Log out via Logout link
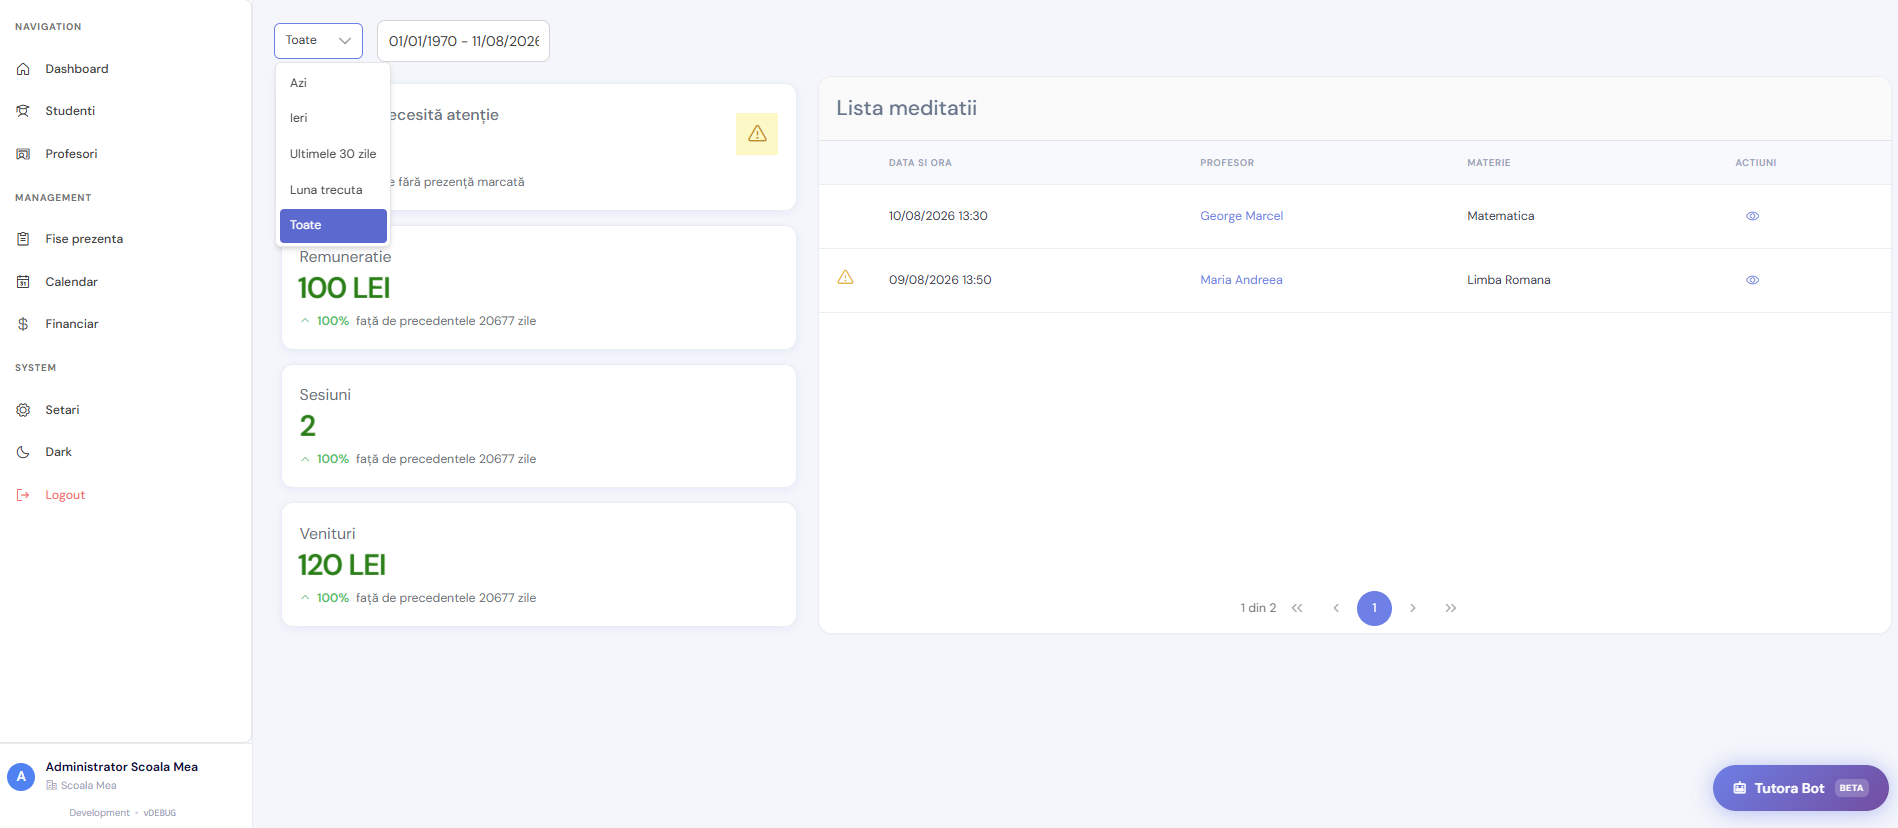 65,495
